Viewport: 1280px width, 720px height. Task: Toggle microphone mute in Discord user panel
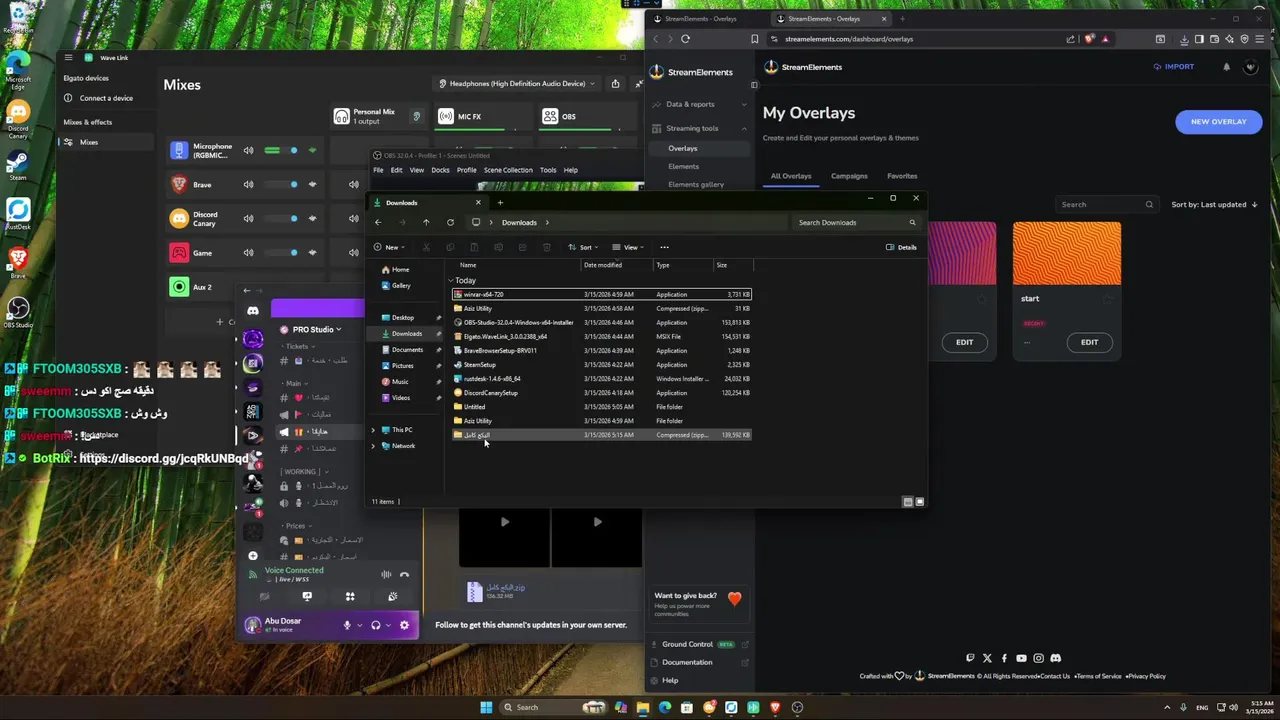coord(347,625)
